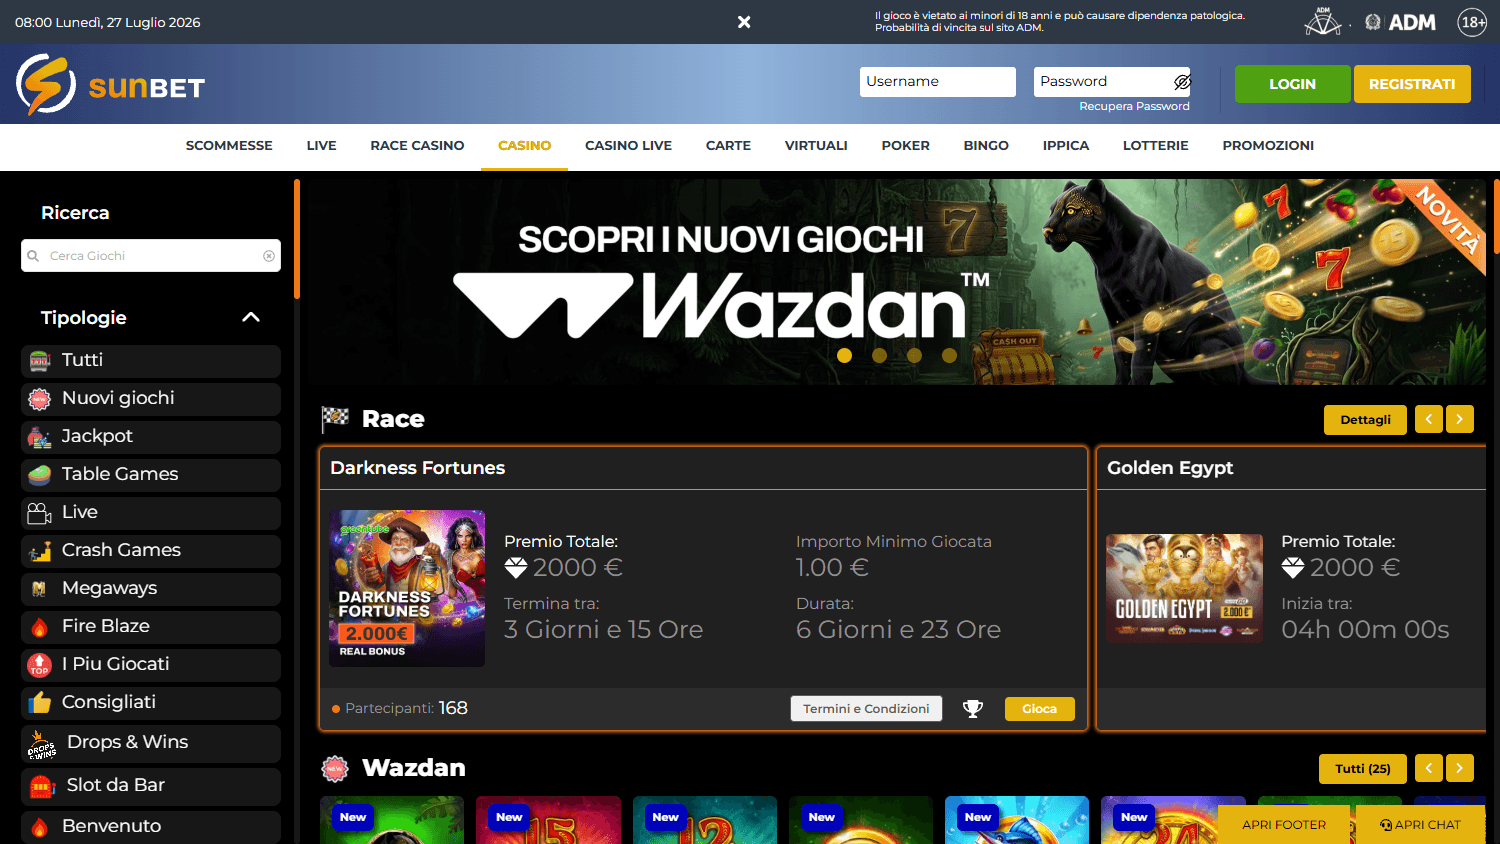
Task: Open Golden Egypt game thumbnail
Action: click(x=1184, y=588)
